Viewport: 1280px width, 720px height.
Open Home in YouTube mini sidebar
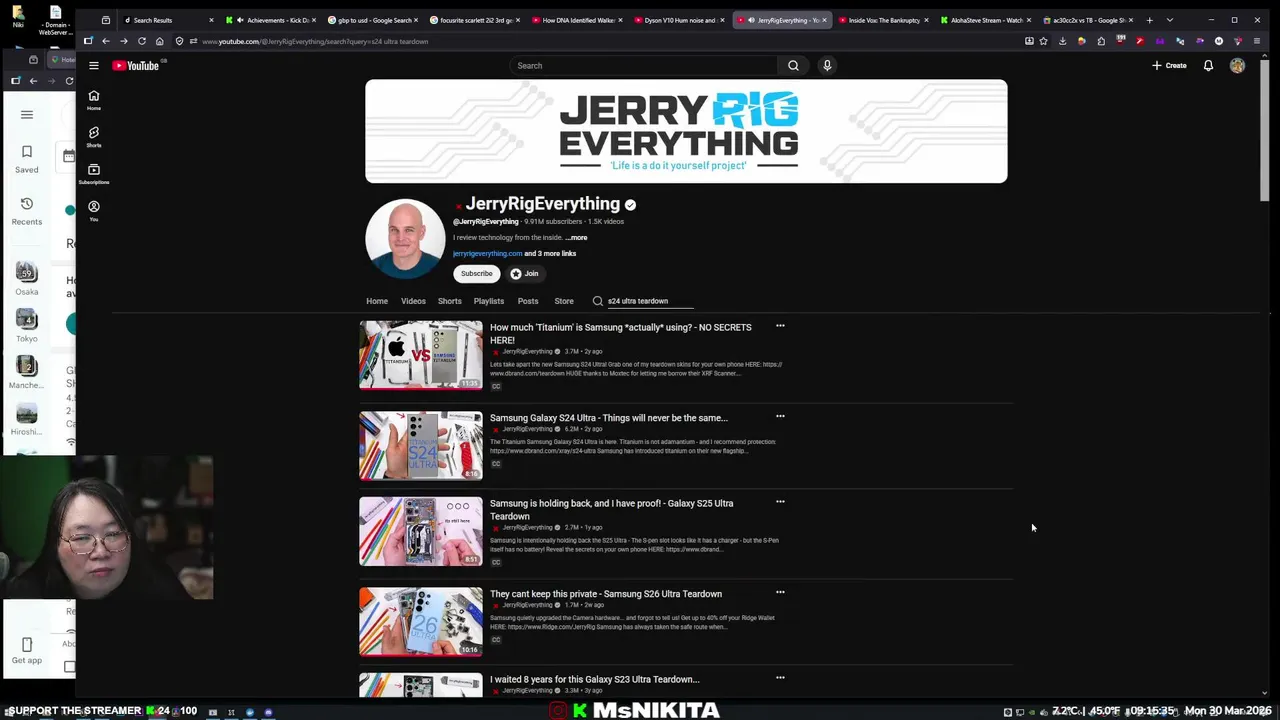[x=94, y=100]
